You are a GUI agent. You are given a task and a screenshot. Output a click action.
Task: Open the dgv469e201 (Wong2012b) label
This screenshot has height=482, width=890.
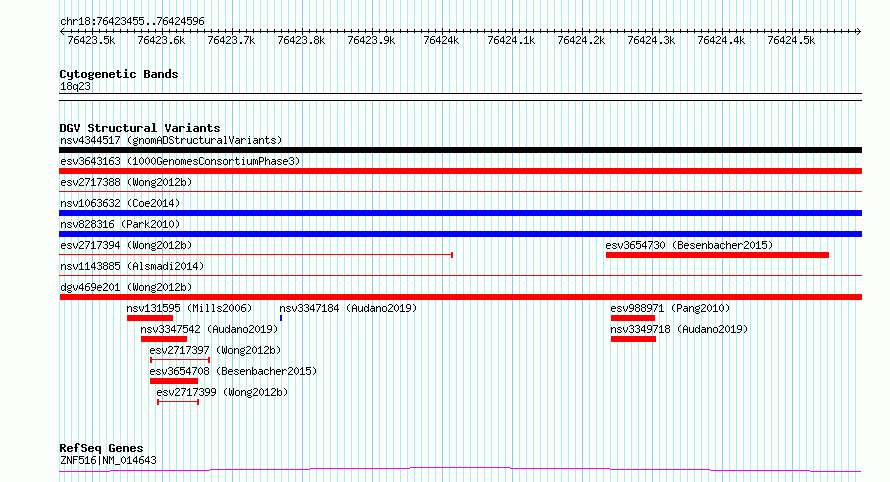click(126, 287)
